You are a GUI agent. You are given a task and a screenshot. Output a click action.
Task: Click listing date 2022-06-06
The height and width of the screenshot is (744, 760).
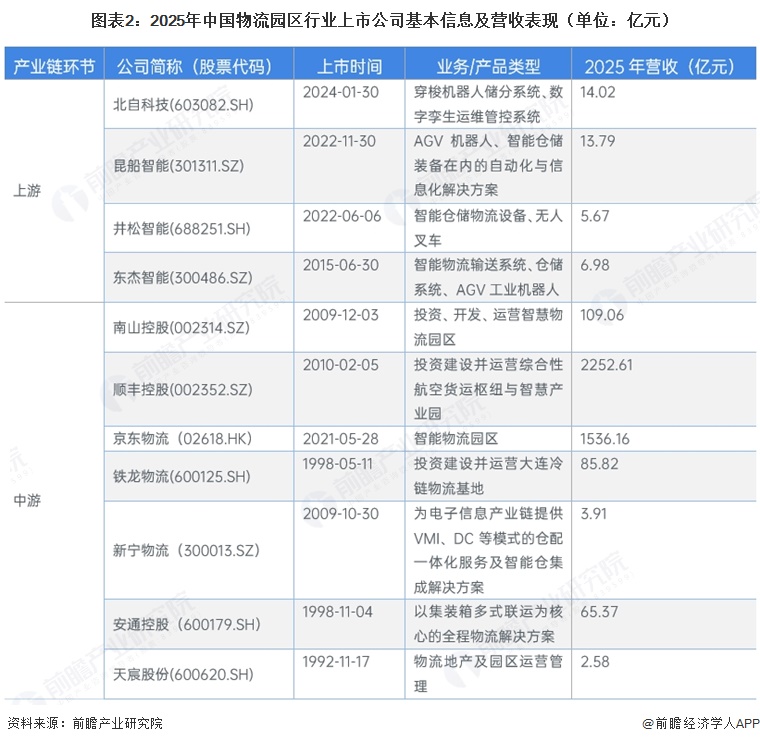(342, 216)
